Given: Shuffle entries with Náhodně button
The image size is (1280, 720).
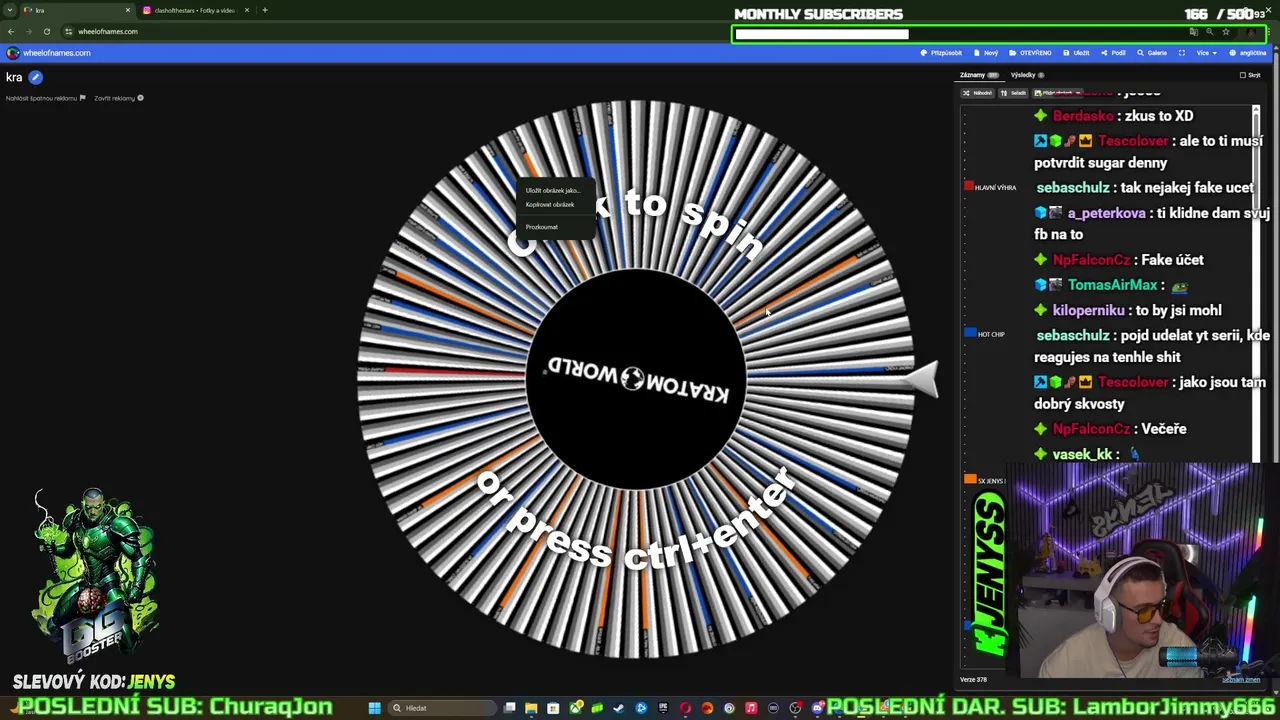Looking at the screenshot, I should pos(977,93).
